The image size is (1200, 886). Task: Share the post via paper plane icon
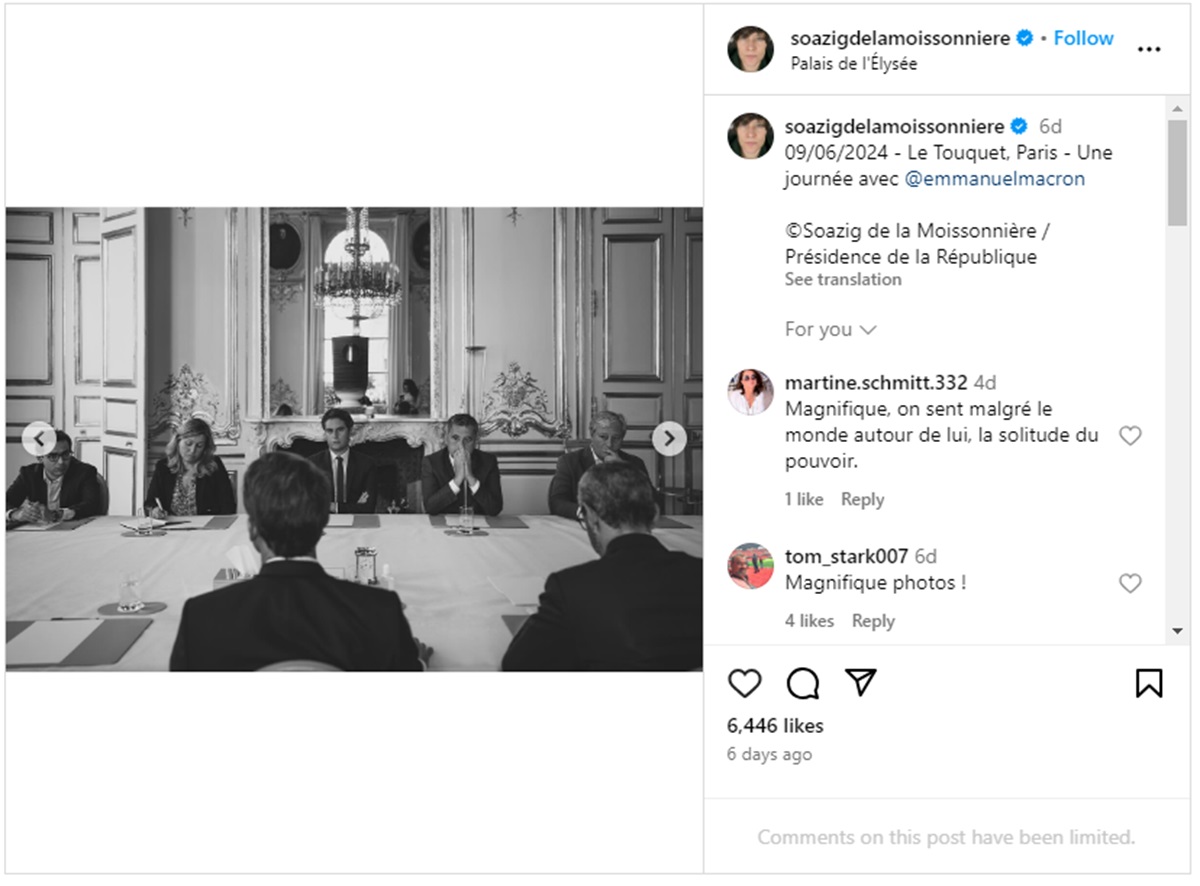[x=861, y=682]
